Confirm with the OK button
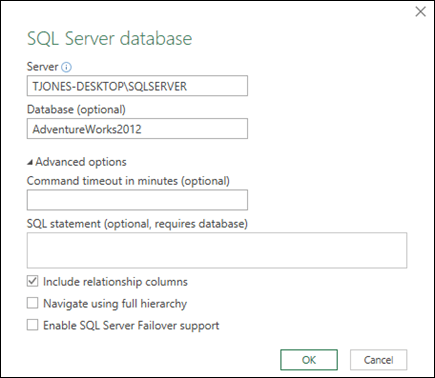This screenshot has width=435, height=378. [x=309, y=360]
